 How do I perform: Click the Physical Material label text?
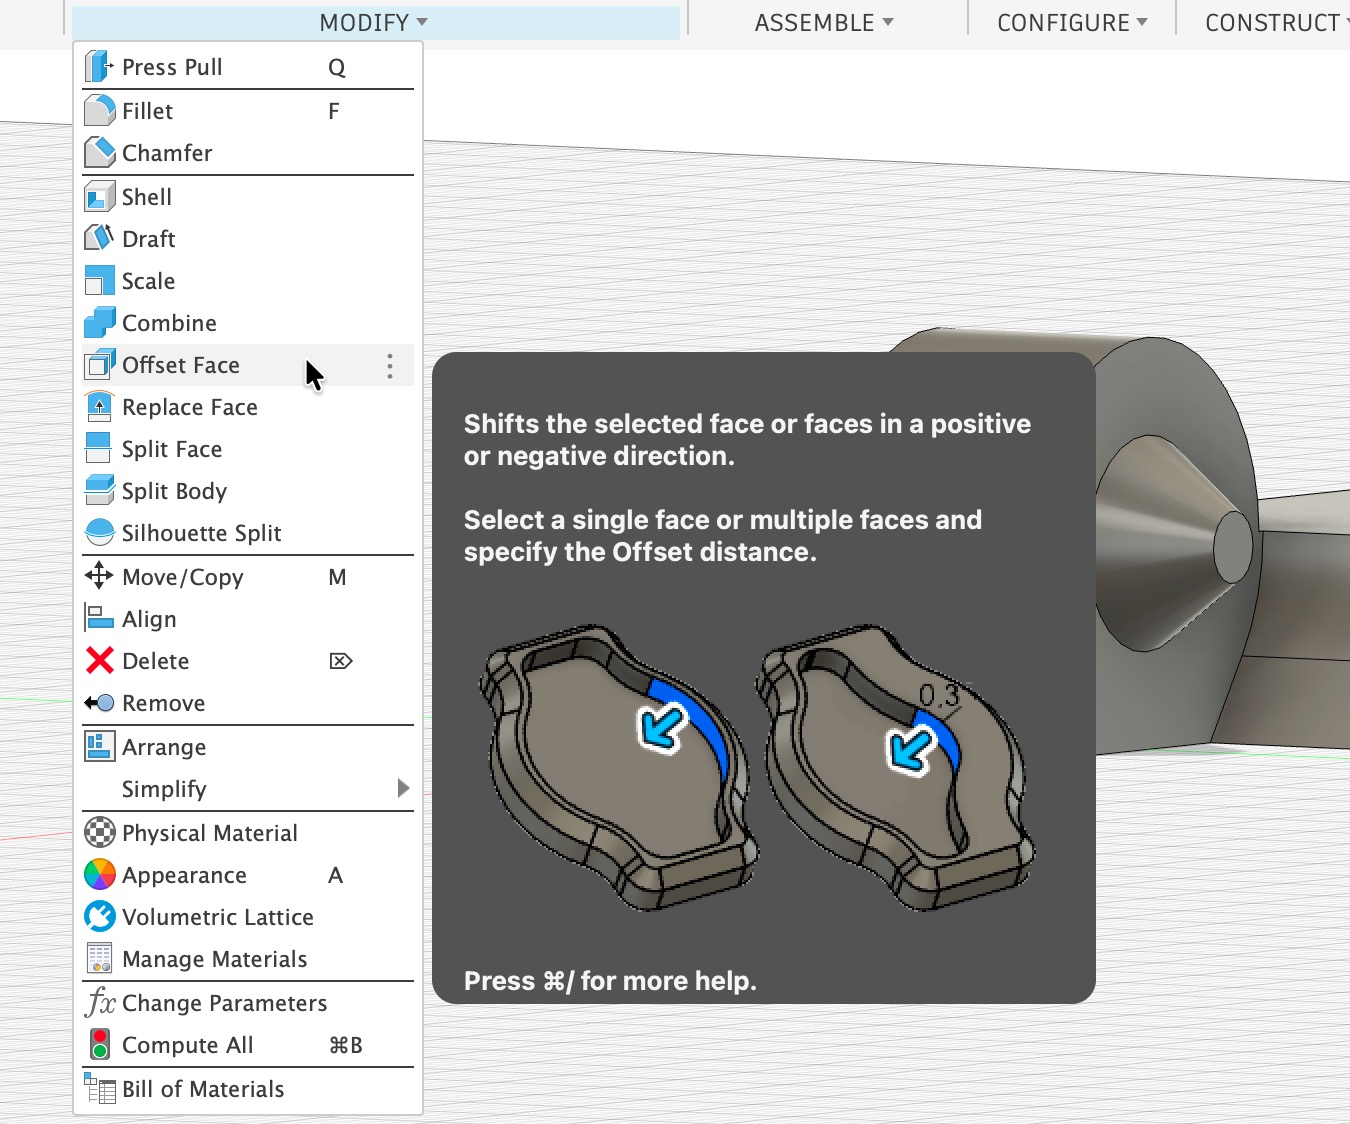tap(210, 833)
